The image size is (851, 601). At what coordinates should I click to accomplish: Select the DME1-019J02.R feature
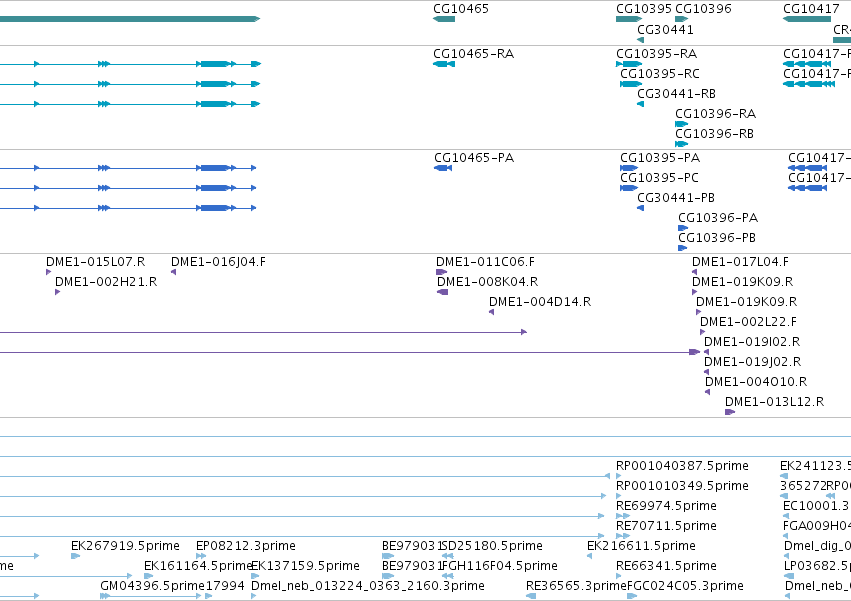click(x=752, y=363)
